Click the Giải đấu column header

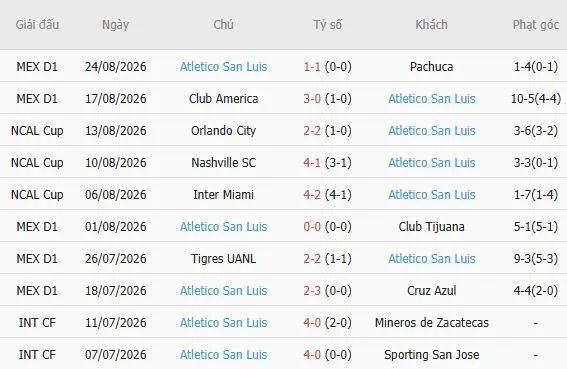pyautogui.click(x=37, y=25)
